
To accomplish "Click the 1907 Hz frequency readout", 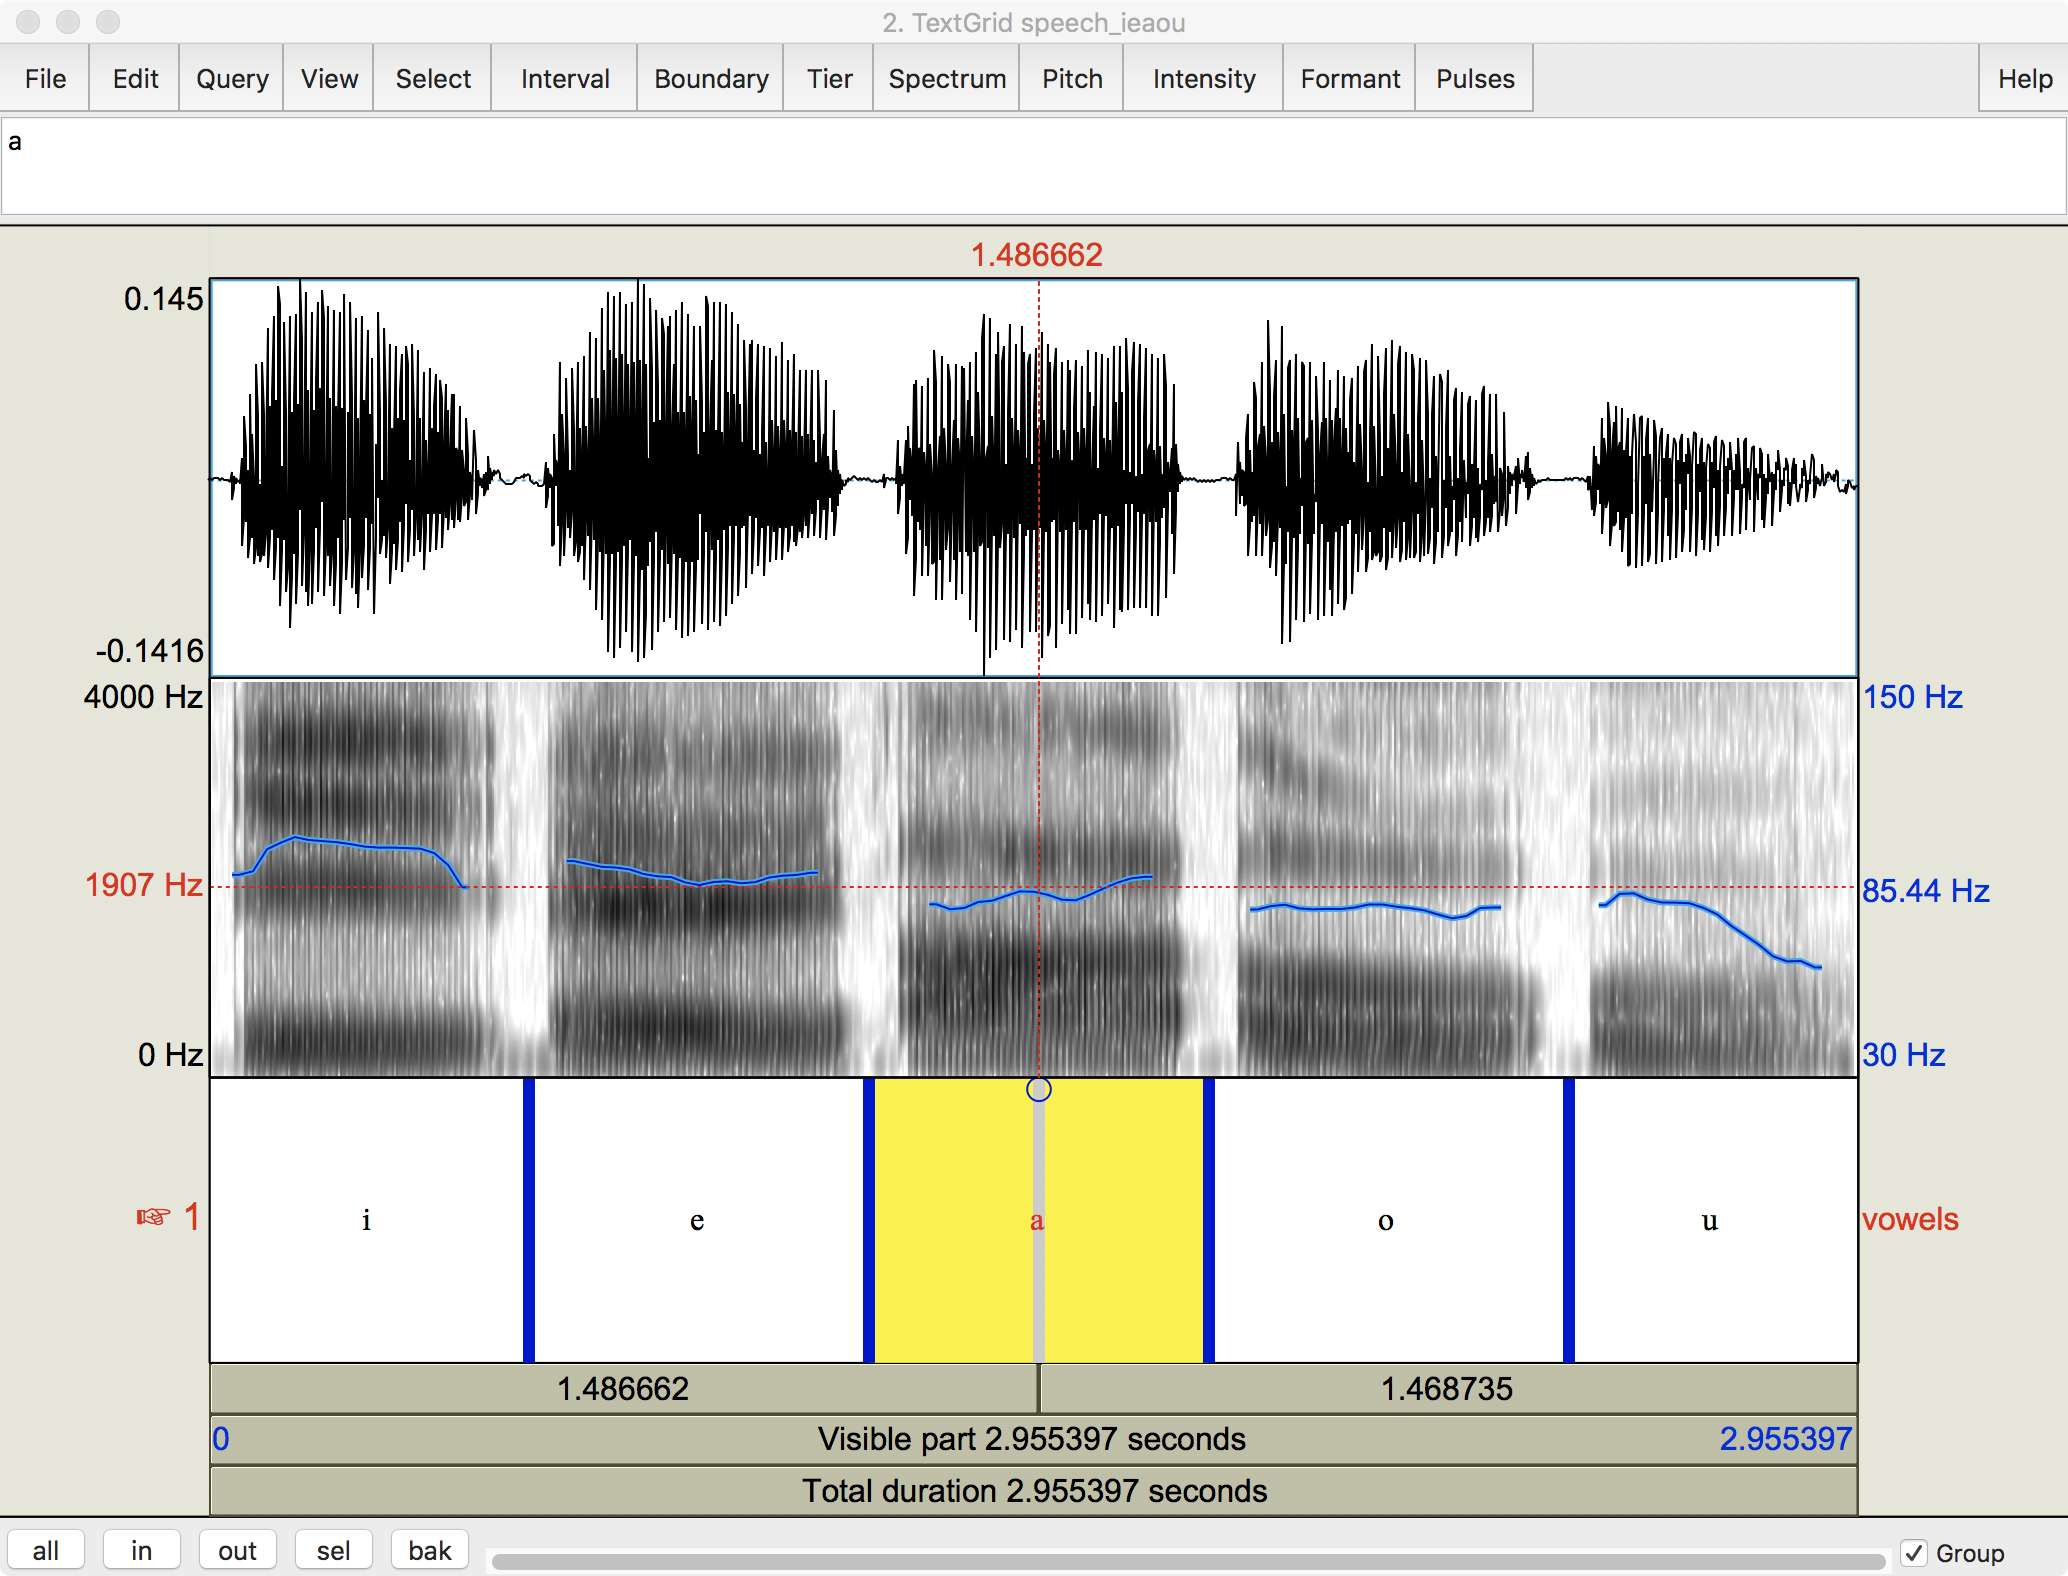I will [x=144, y=885].
